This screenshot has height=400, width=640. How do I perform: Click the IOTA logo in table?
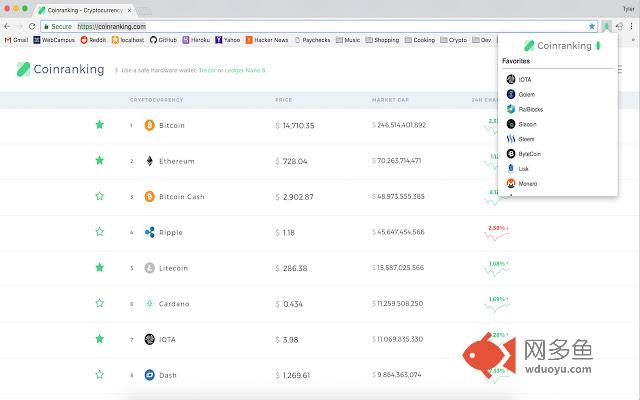point(150,339)
